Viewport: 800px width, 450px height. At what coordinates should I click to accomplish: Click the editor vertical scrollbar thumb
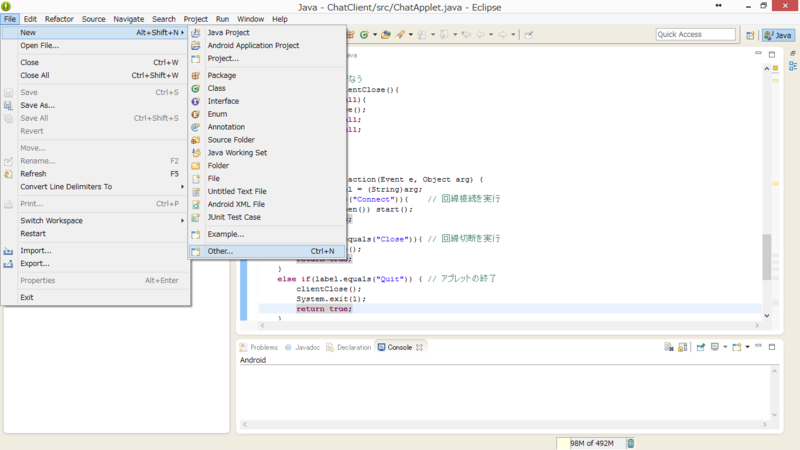point(766,257)
